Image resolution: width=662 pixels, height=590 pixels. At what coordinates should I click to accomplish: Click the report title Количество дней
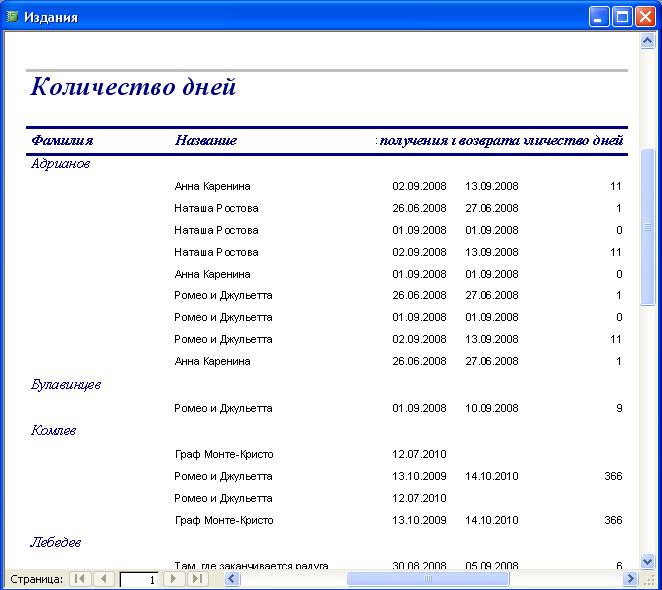pos(133,87)
